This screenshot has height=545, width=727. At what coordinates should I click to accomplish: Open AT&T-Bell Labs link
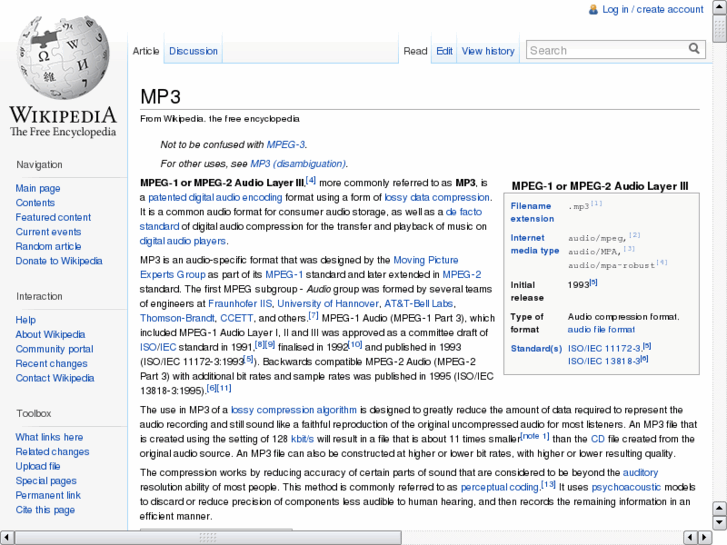pos(419,304)
